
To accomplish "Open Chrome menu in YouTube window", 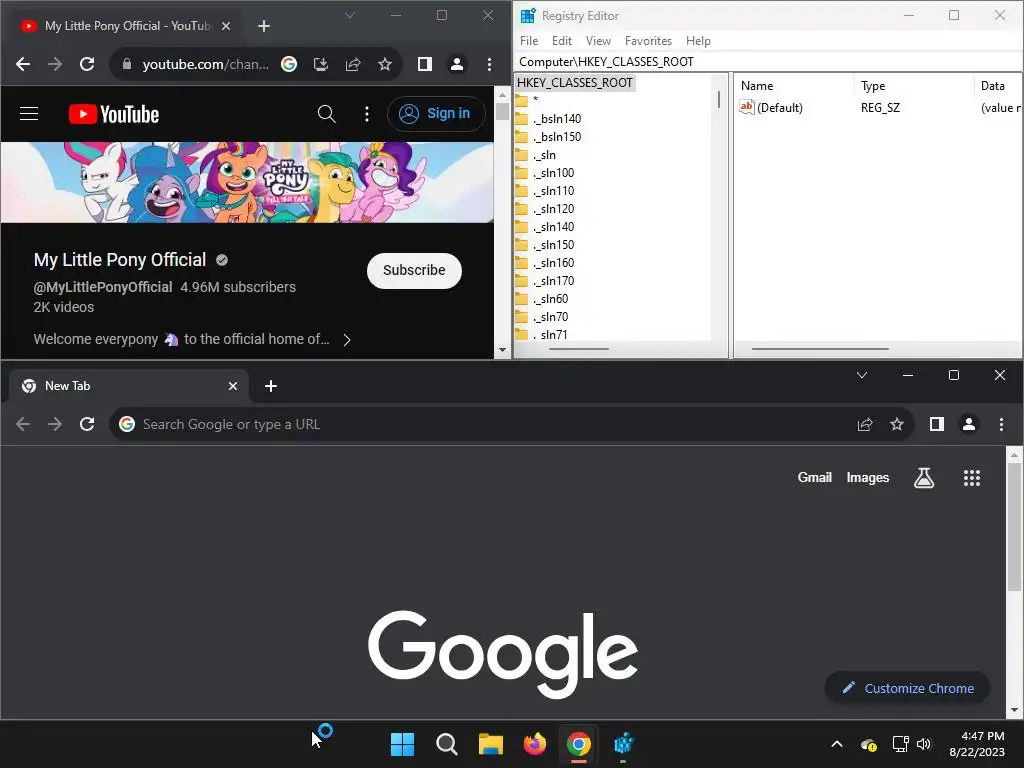I will click(489, 64).
